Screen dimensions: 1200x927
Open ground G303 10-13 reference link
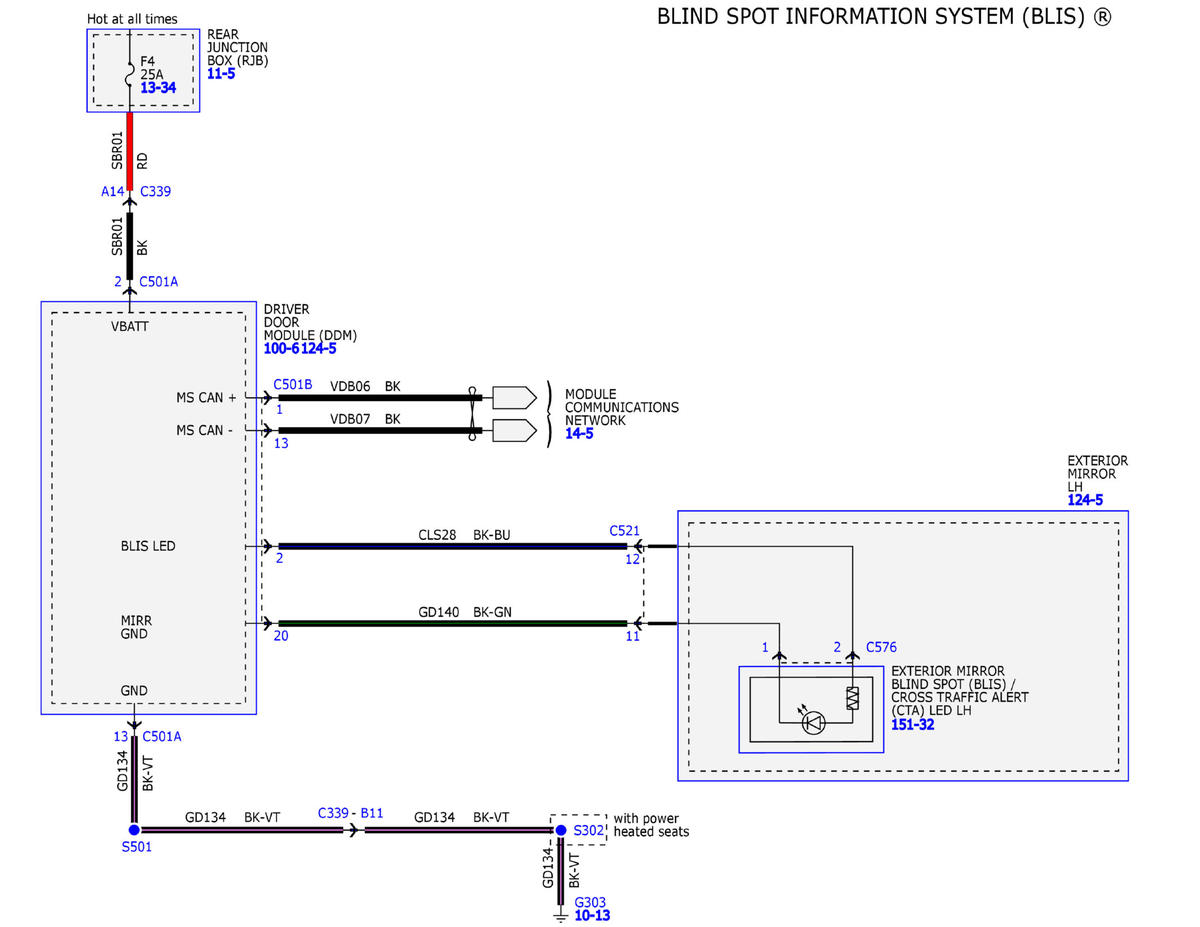coord(592,915)
